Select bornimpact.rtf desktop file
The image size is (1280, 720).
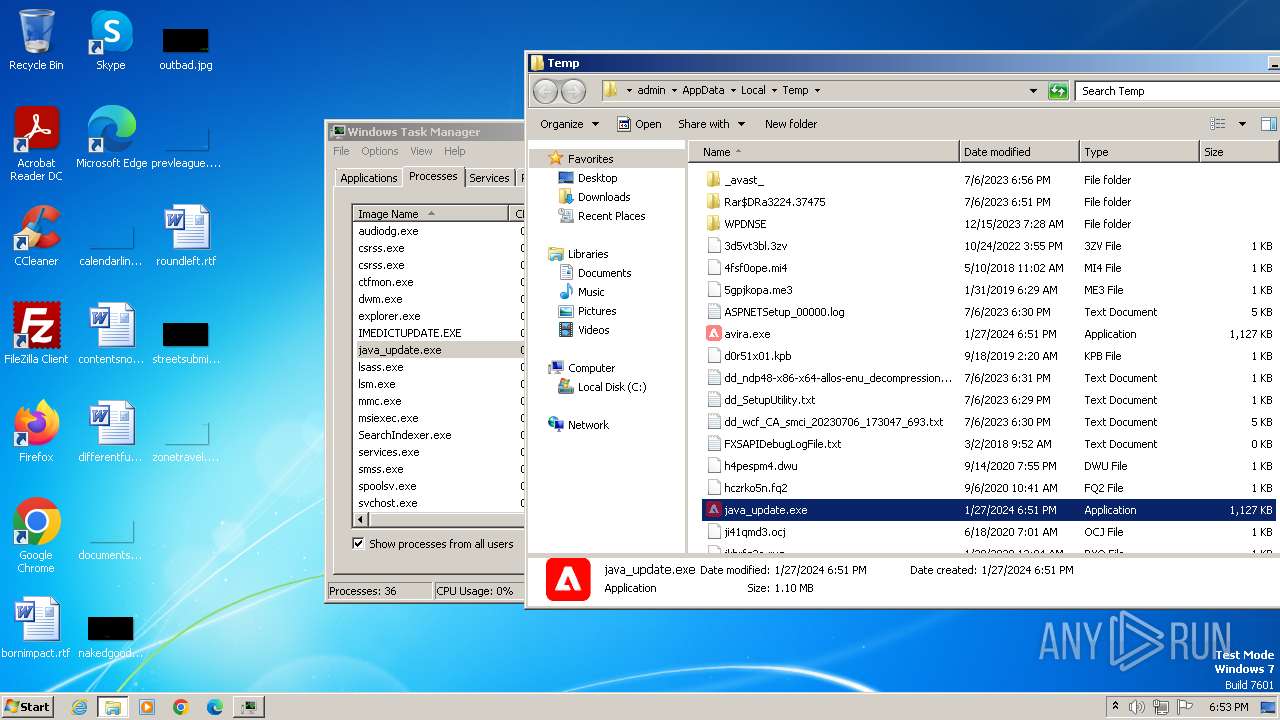(36, 628)
